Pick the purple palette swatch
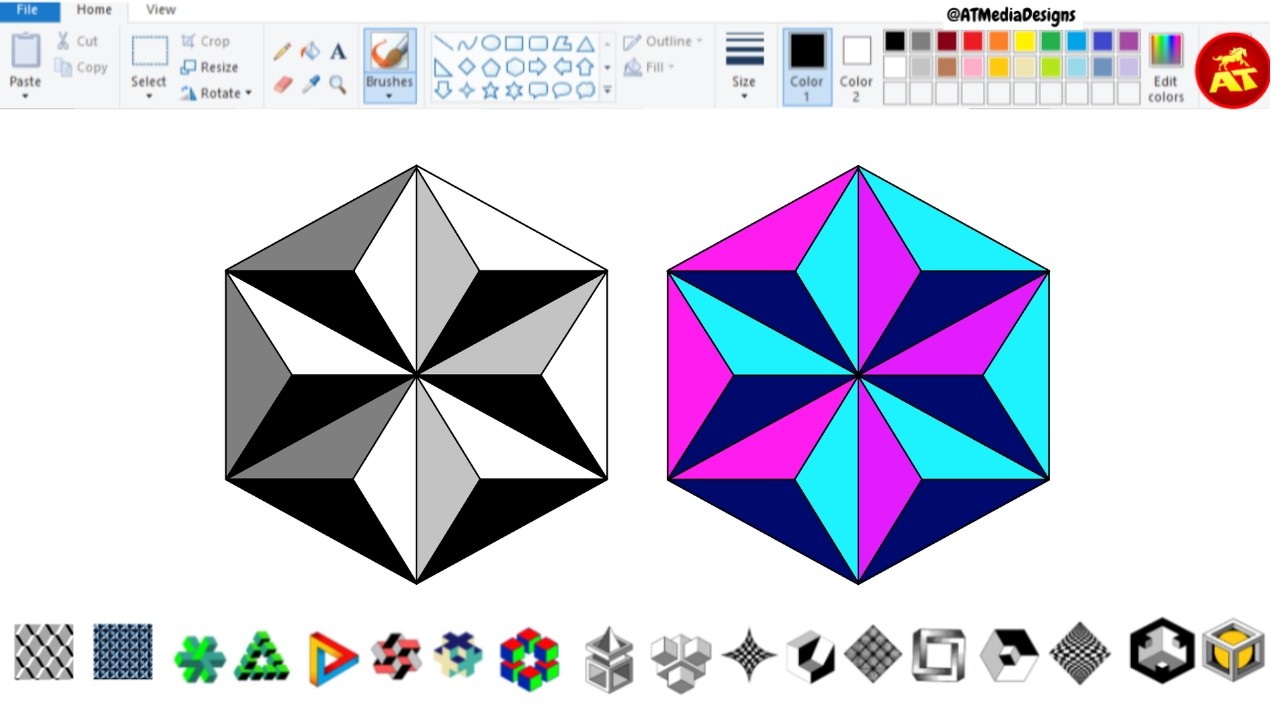This screenshot has width=1280, height=720. pos(1128,42)
